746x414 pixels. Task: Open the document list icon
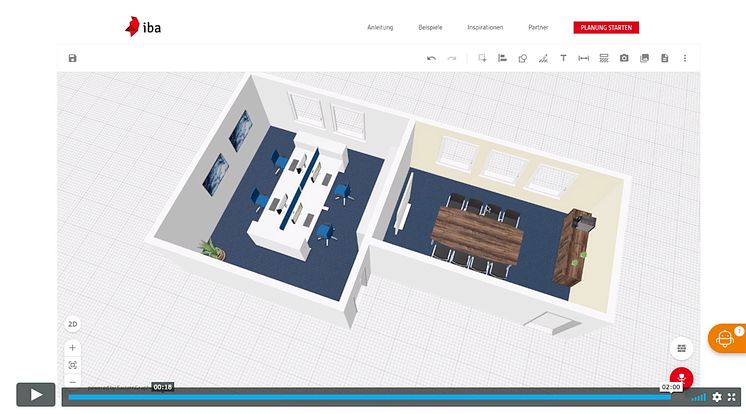tap(665, 58)
